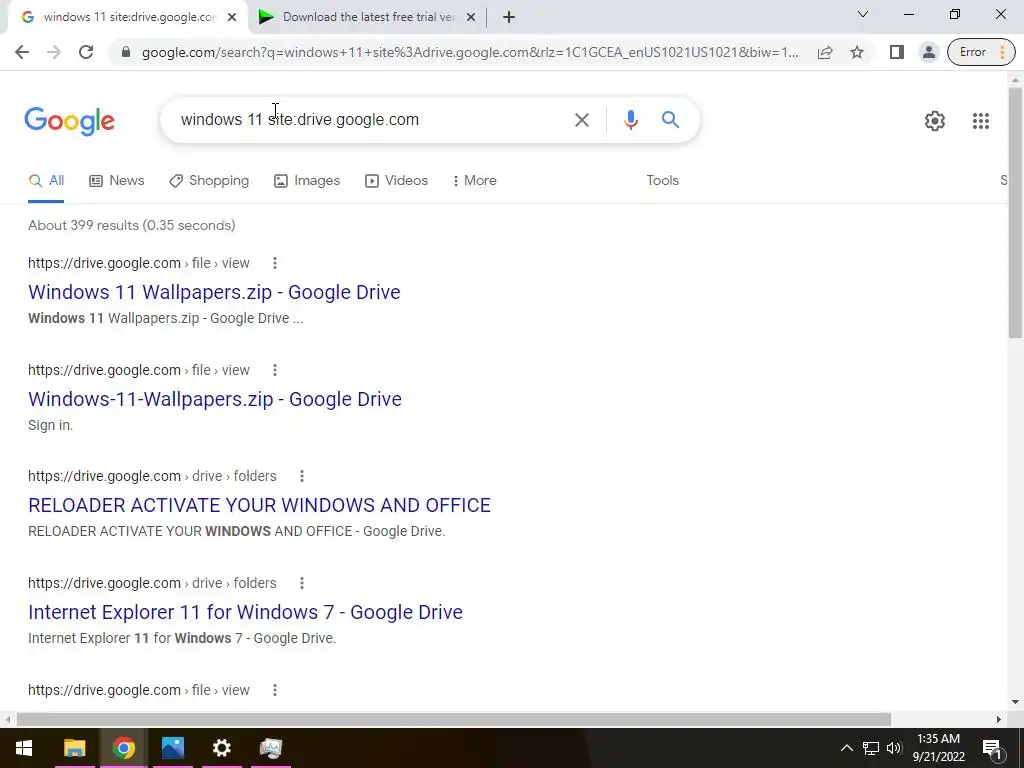Start voice search with microphone

[x=630, y=120]
